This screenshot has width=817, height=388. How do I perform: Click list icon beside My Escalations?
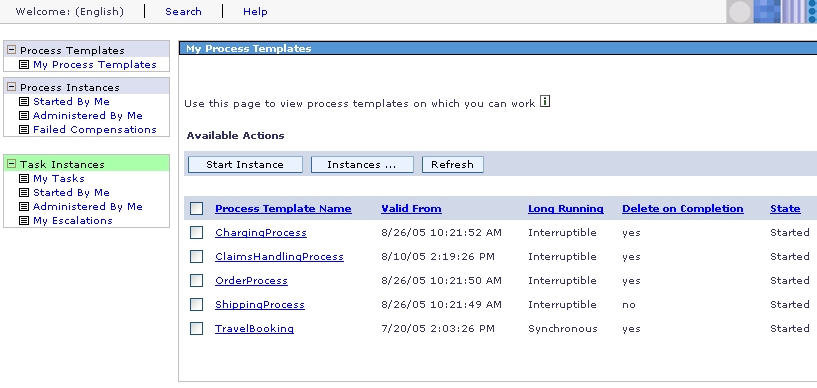point(24,221)
